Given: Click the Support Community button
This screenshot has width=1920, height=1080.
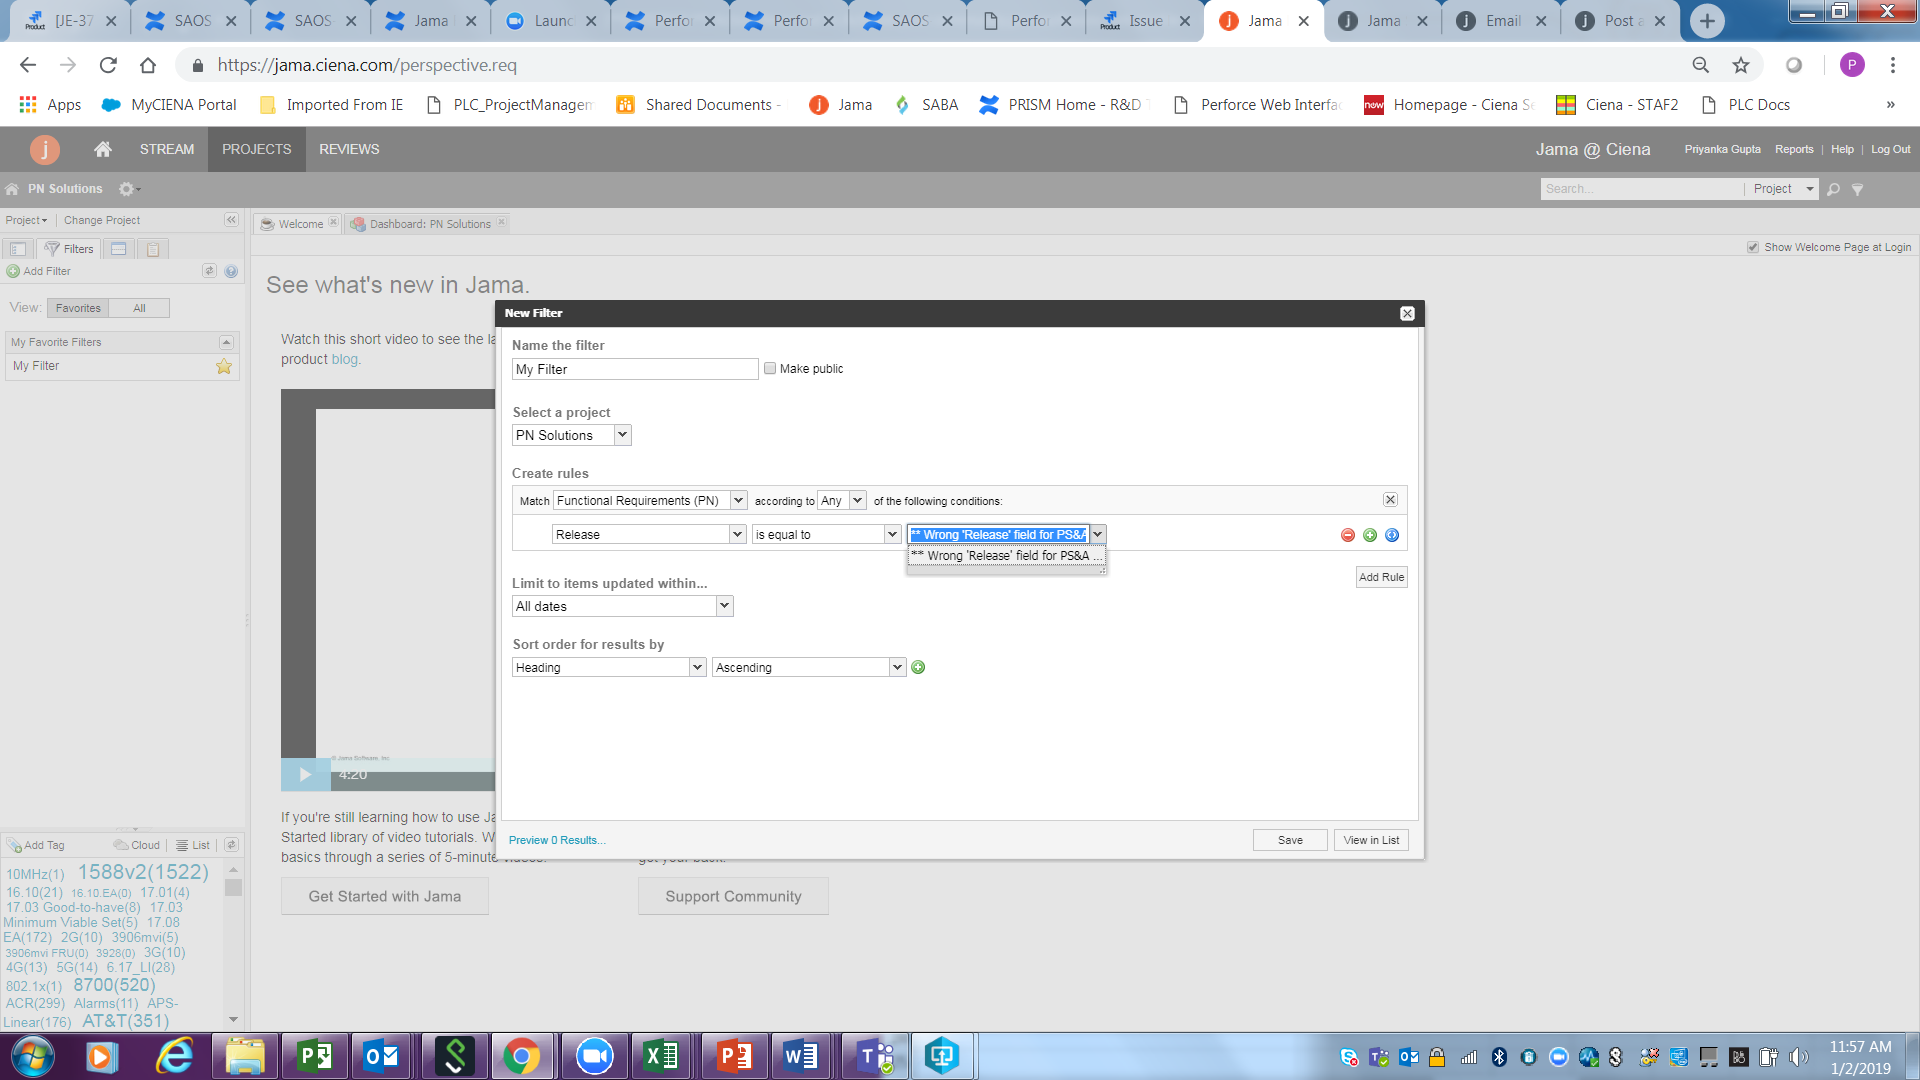Looking at the screenshot, I should (x=733, y=897).
